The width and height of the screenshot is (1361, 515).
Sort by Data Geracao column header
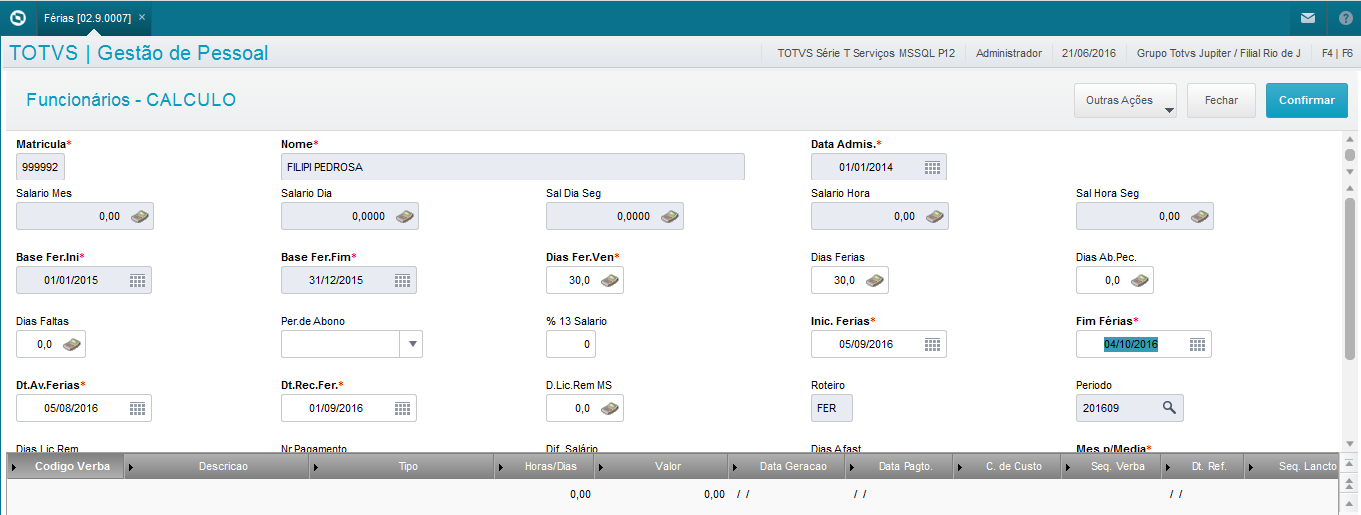[x=787, y=467]
